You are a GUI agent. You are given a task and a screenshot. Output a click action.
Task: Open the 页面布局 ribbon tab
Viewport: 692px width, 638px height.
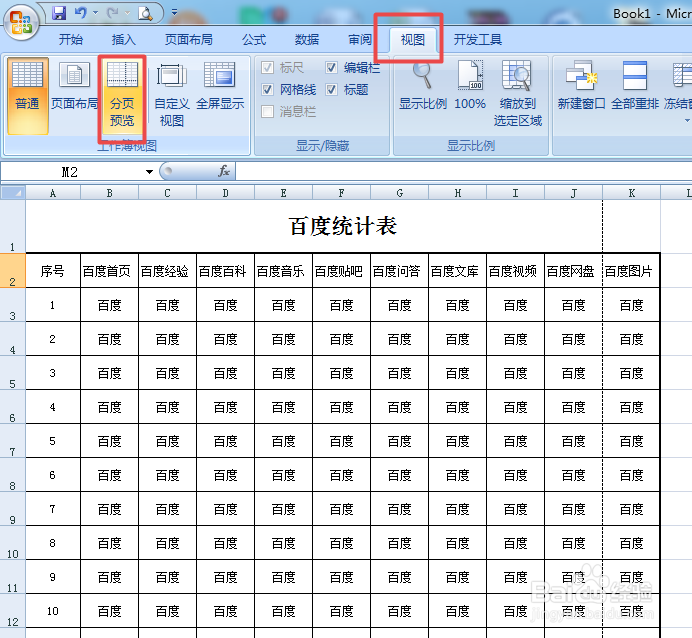point(189,39)
